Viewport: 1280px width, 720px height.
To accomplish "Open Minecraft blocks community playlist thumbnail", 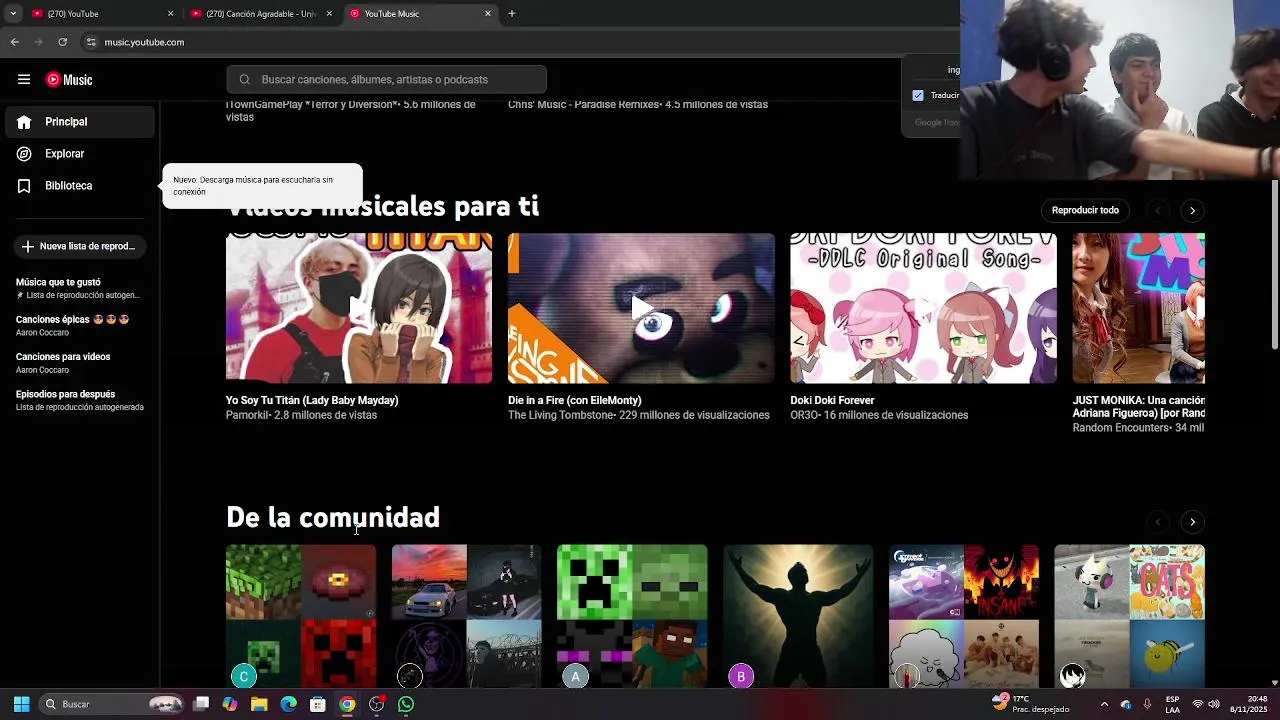I will (301, 616).
